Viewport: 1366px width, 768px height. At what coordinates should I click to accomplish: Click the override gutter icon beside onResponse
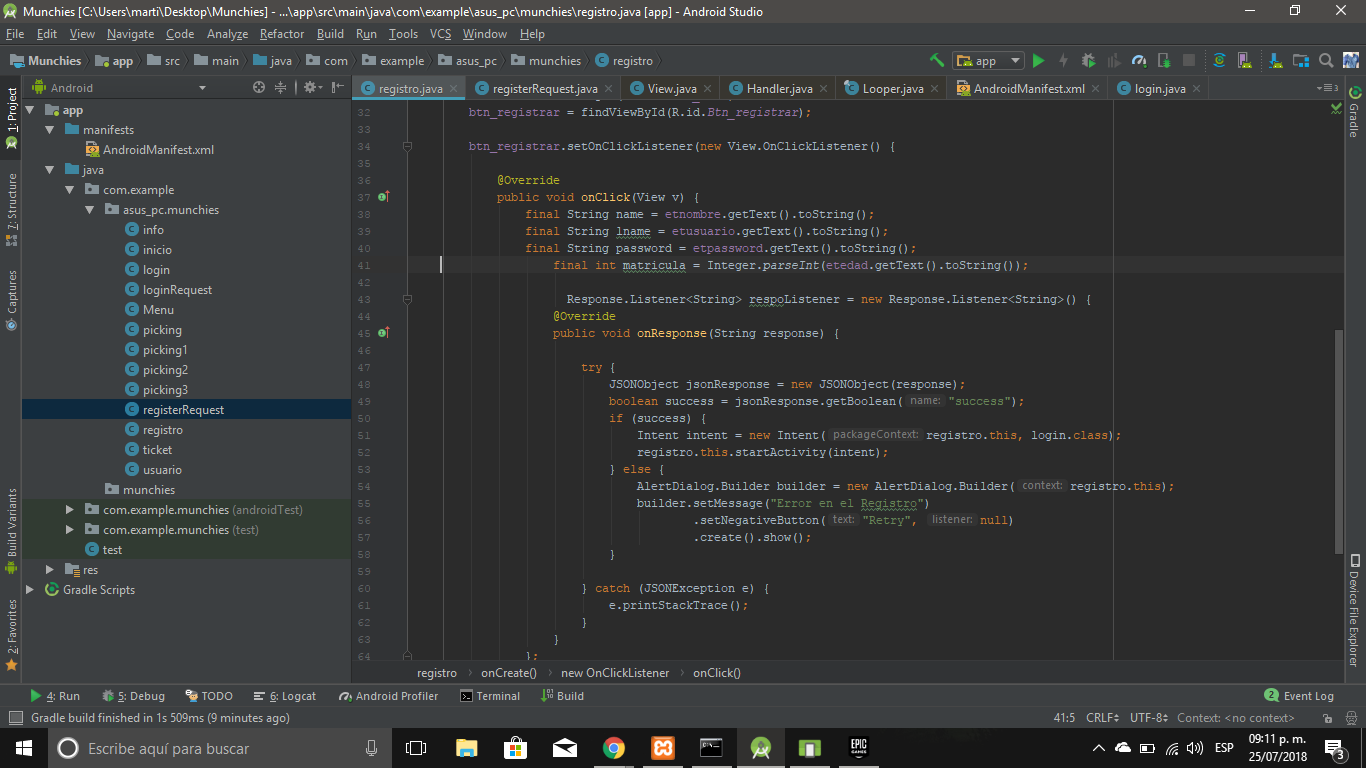click(383, 333)
